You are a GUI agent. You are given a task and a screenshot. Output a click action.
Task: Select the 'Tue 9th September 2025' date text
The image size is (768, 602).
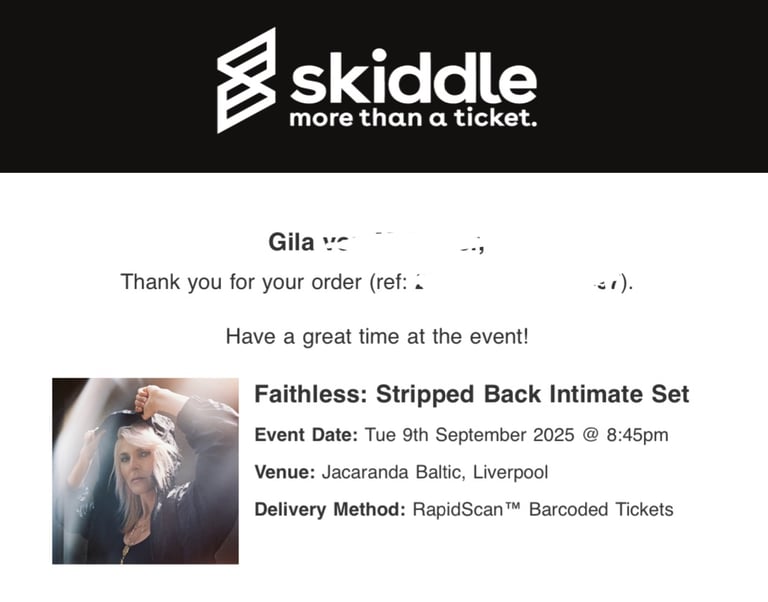470,434
